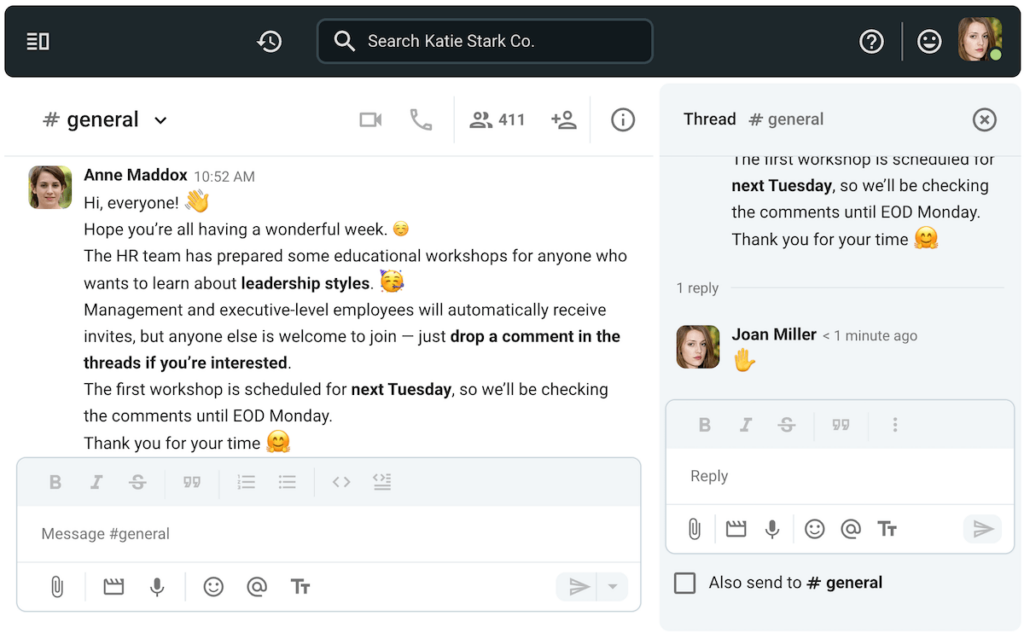Open send options arrow beside main send button
Viewport: 1024px width, 633px height.
[613, 587]
